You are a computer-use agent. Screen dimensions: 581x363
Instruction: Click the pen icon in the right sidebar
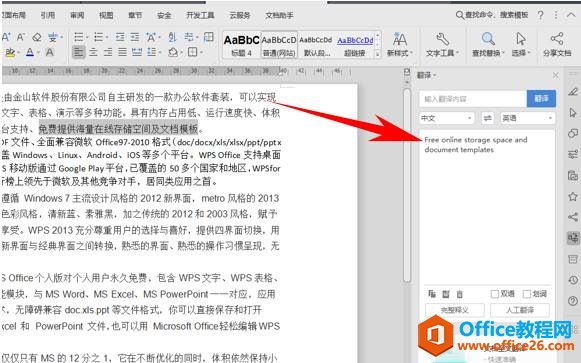(x=573, y=92)
